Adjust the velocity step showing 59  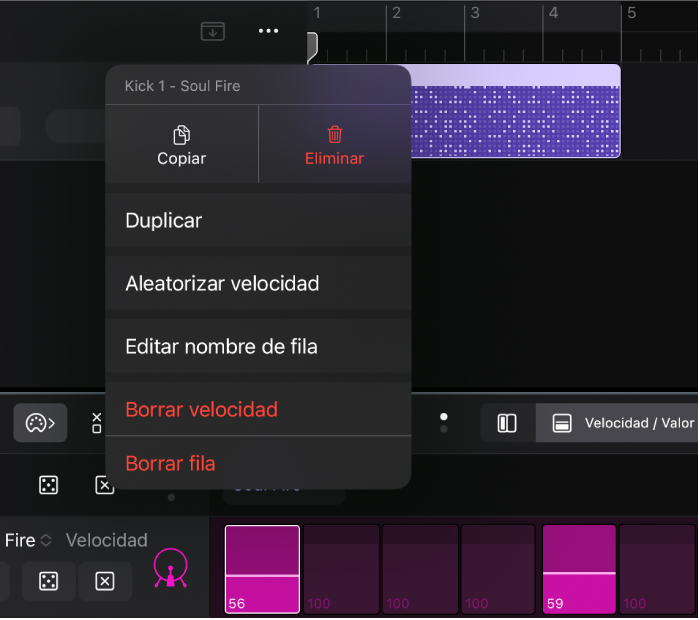pyautogui.click(x=580, y=570)
